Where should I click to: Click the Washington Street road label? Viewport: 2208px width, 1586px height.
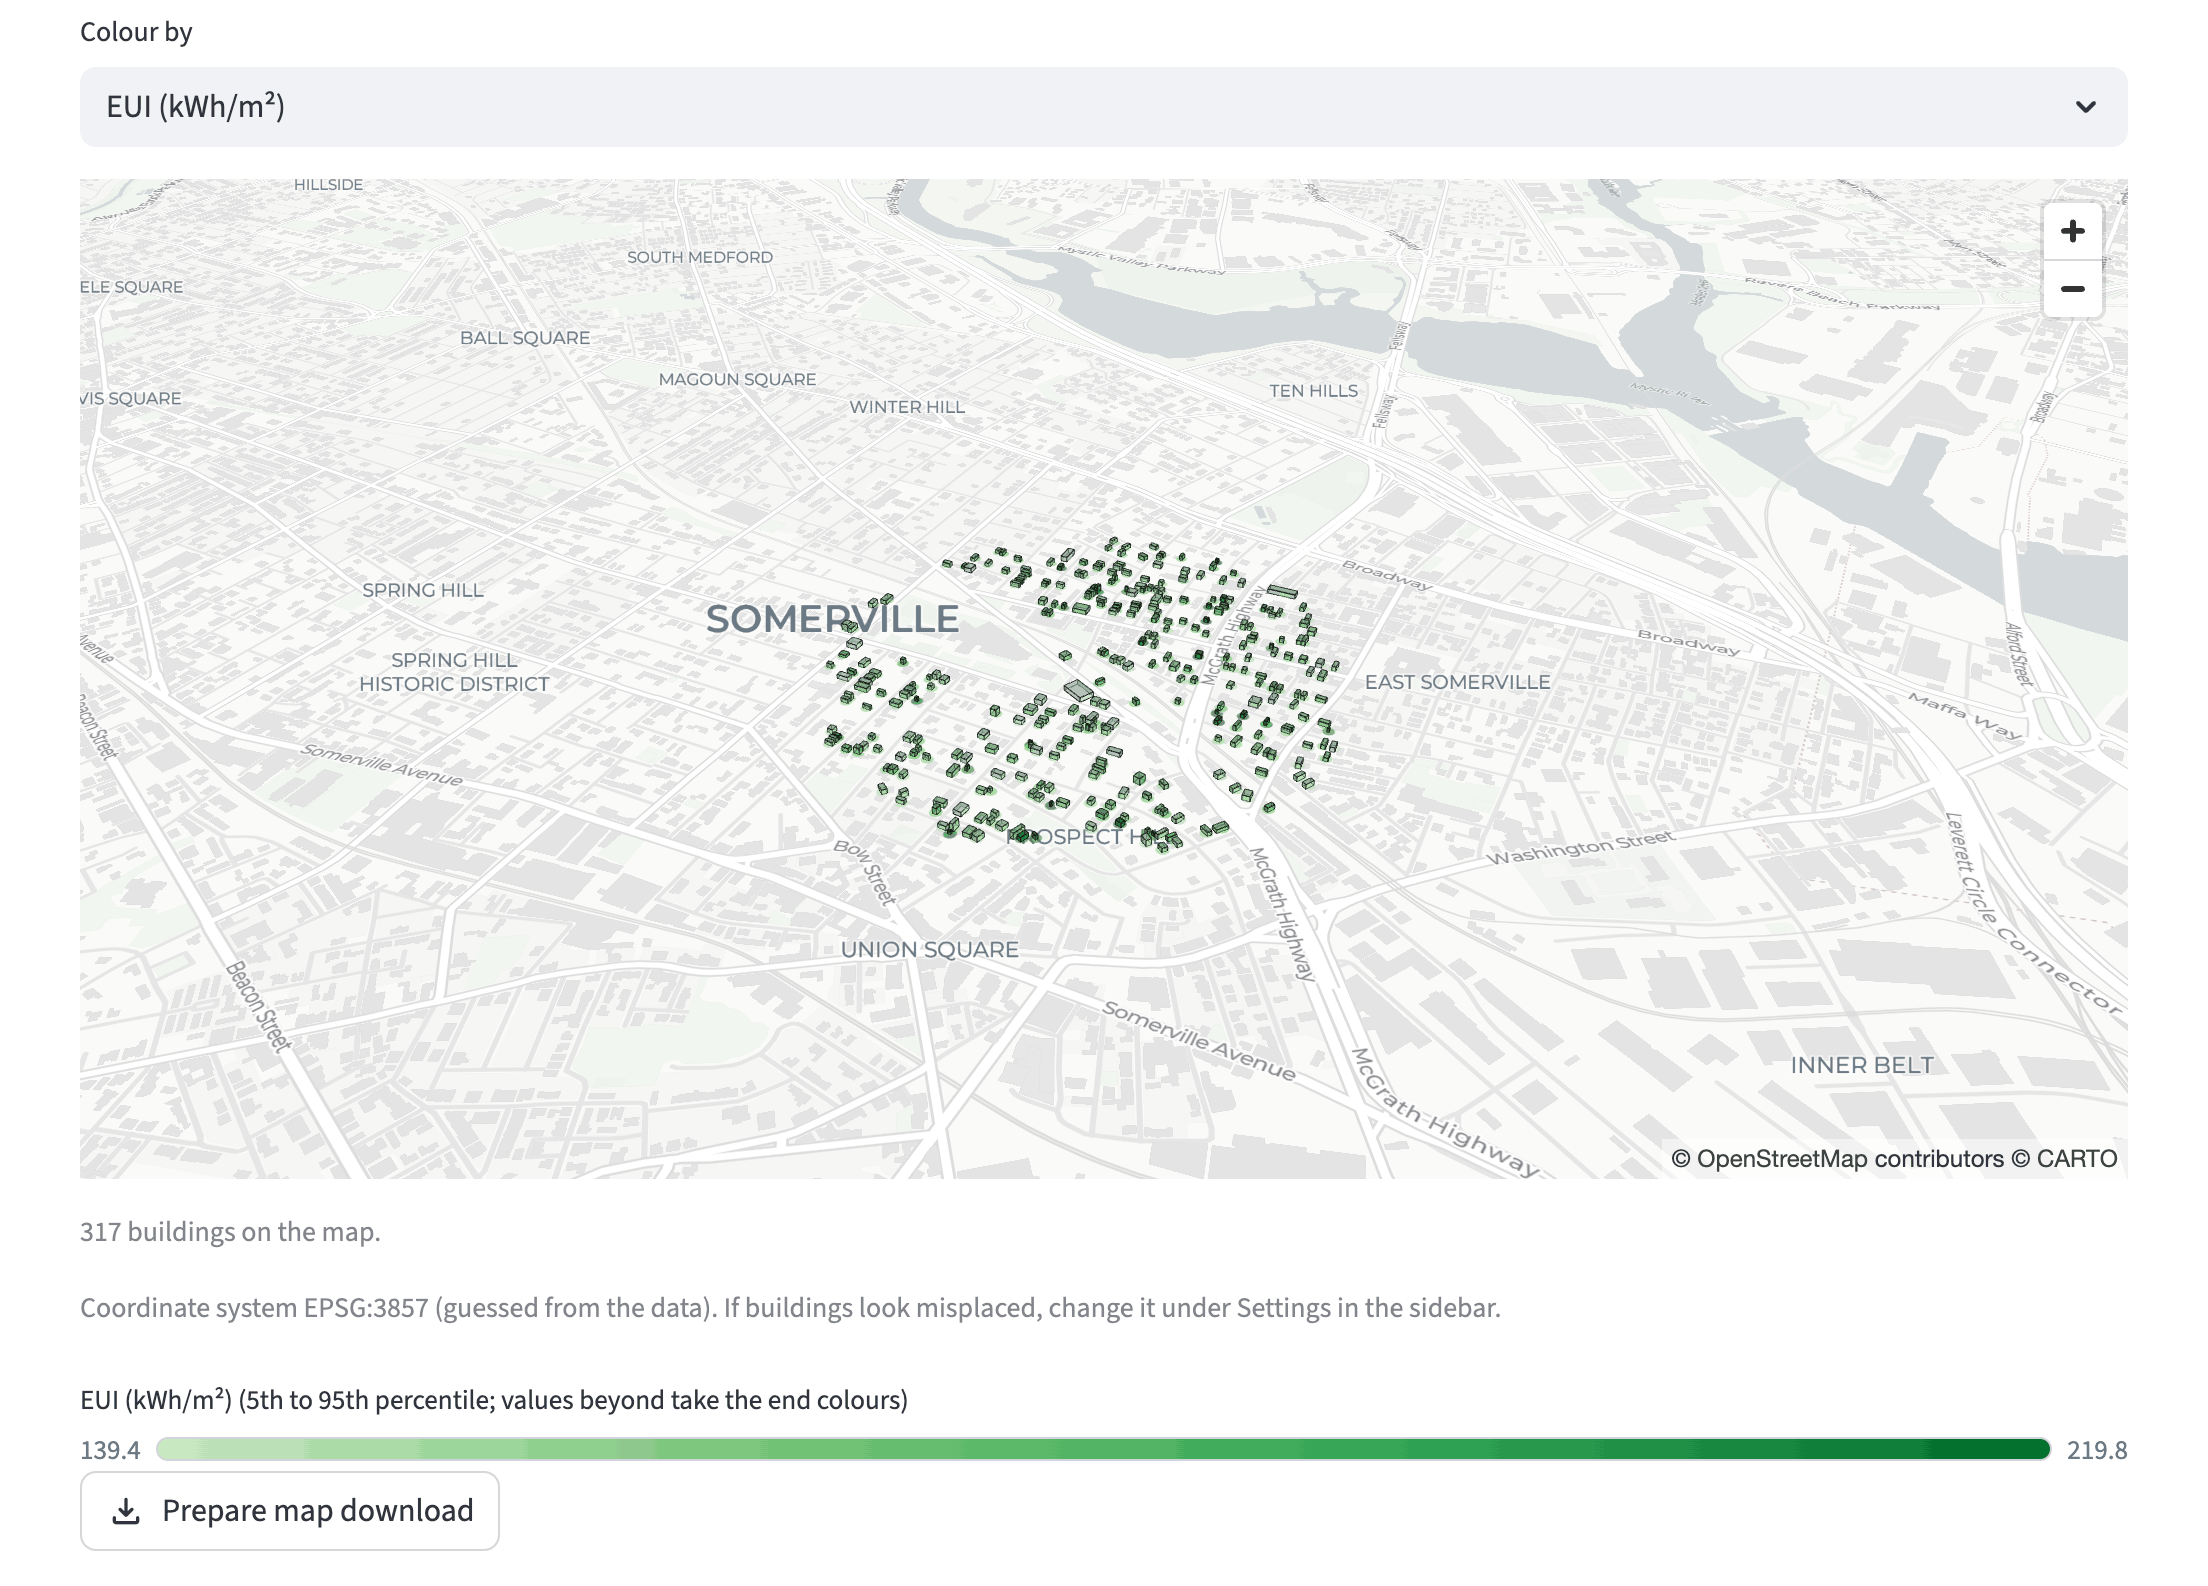[1580, 847]
